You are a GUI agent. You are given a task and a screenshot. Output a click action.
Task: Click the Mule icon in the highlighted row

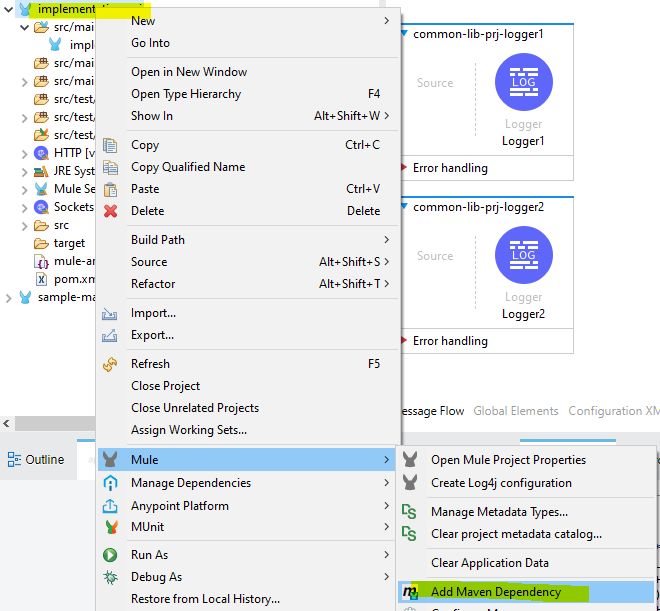110,460
